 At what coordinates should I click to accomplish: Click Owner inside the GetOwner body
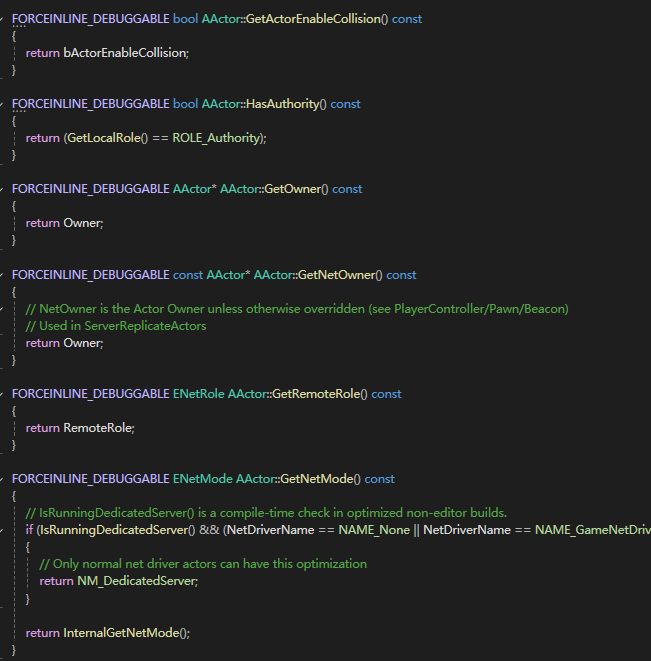pyautogui.click(x=81, y=223)
